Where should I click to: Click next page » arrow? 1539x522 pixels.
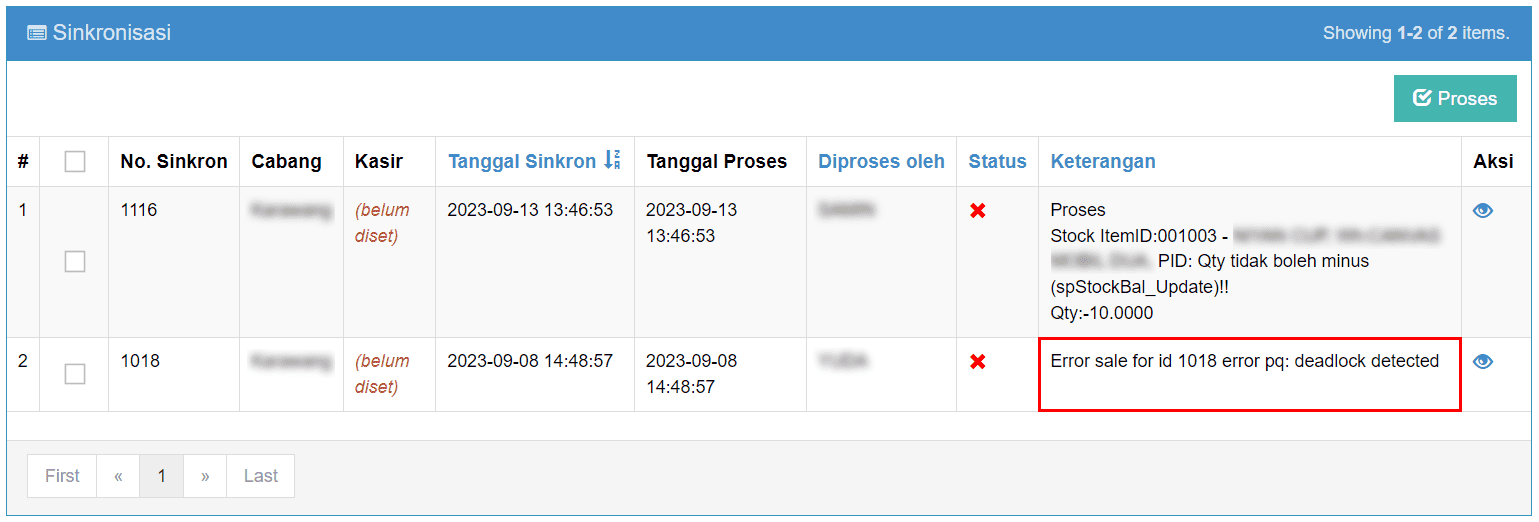coord(205,476)
